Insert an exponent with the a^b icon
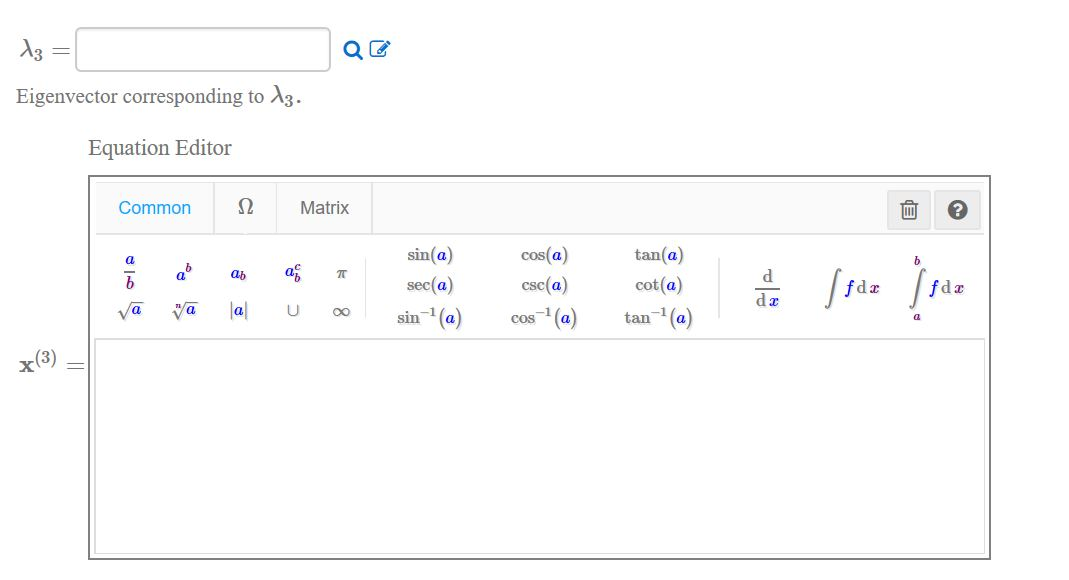 180,270
